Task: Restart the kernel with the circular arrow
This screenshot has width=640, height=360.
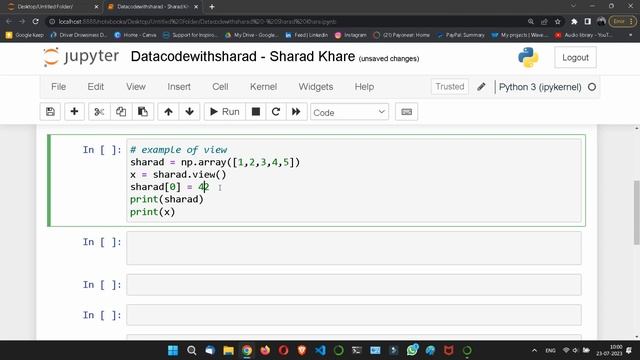Action: (x=276, y=112)
